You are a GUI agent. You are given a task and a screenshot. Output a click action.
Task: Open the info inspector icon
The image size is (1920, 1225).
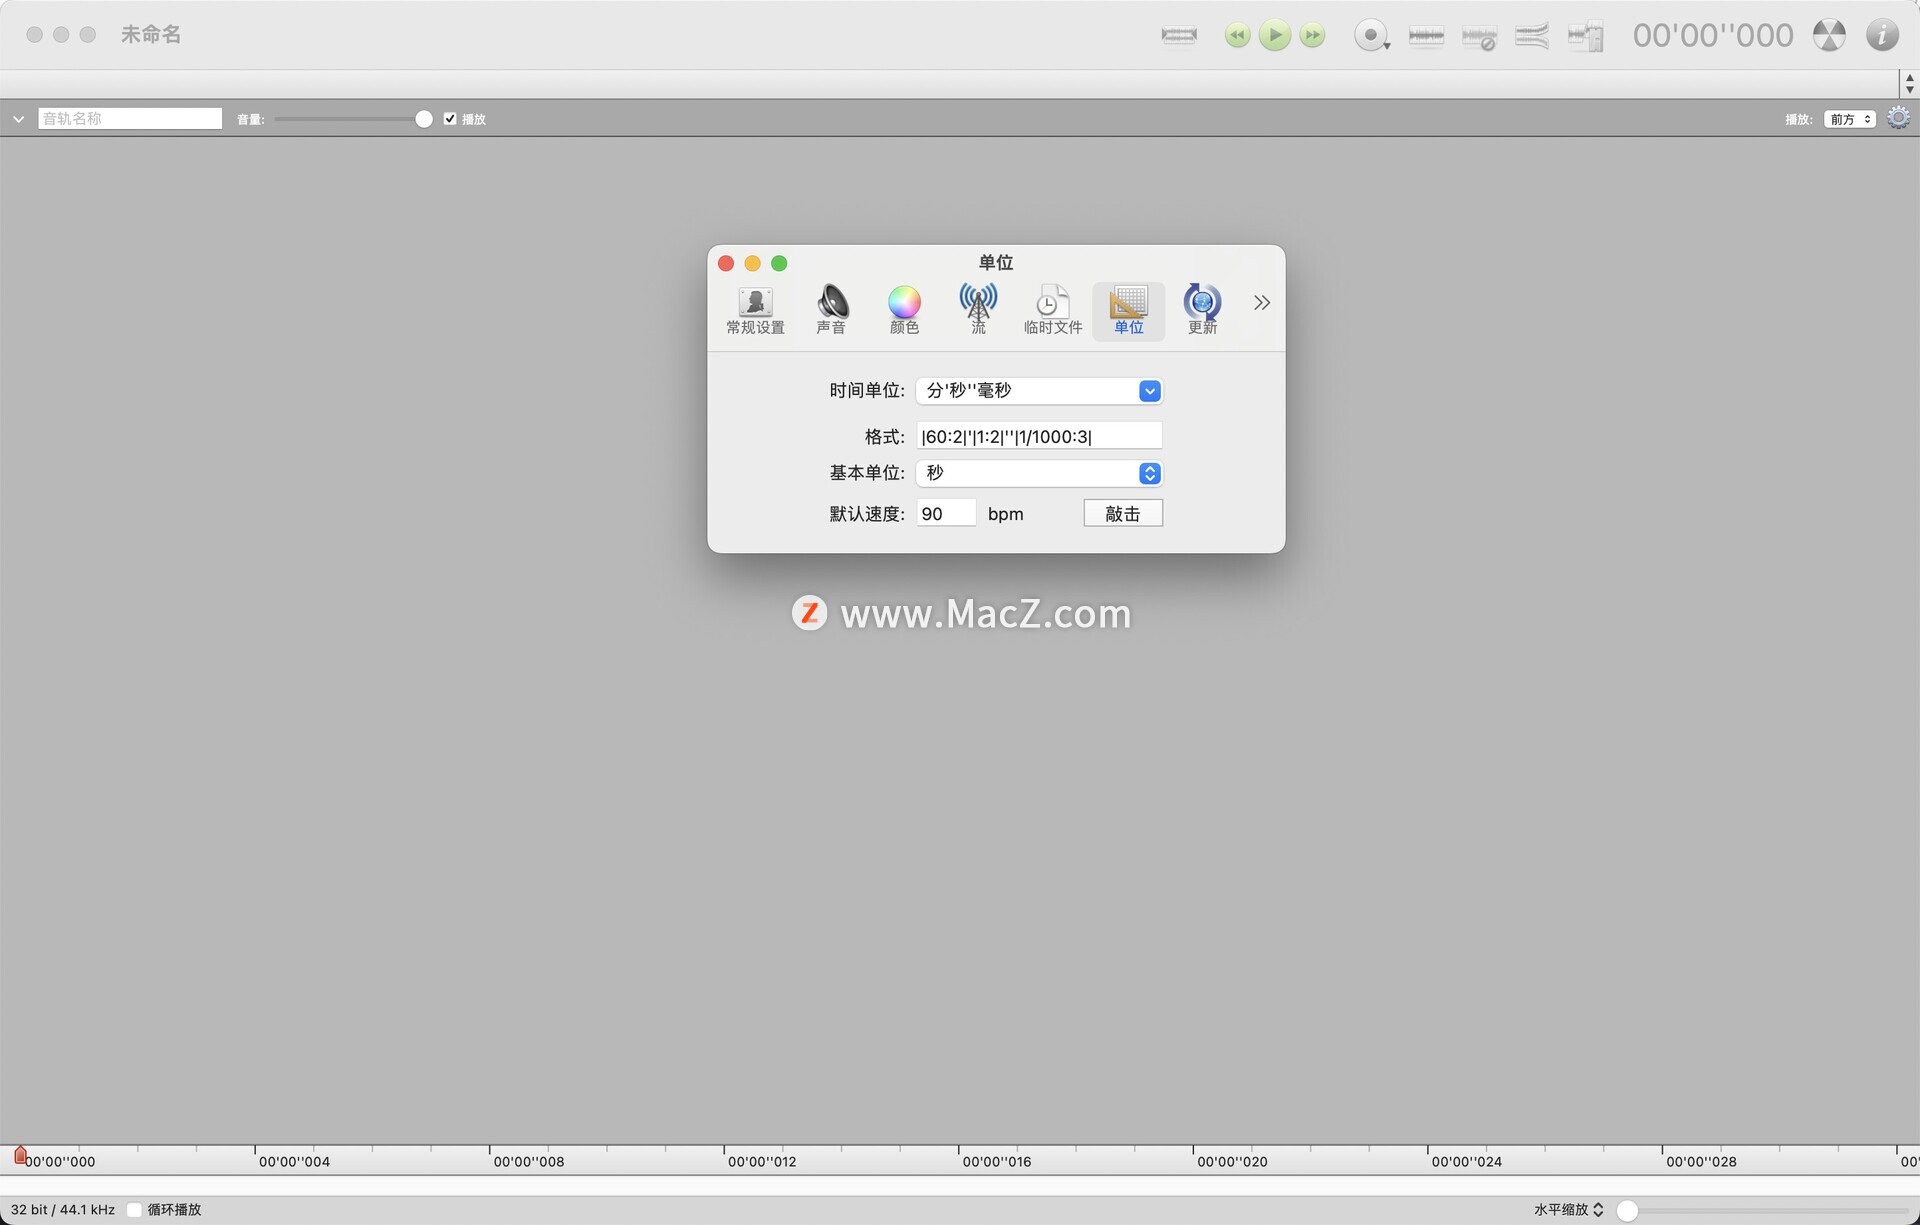pyautogui.click(x=1882, y=35)
